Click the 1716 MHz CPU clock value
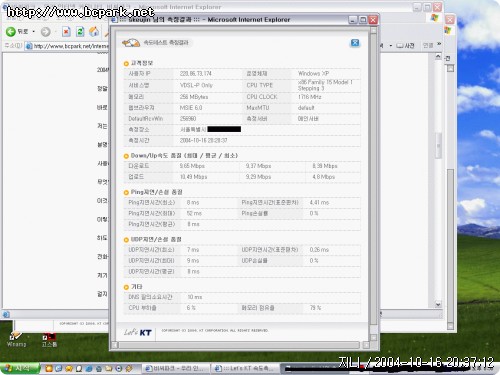Screen dimensions: 500x375 pos(310,97)
